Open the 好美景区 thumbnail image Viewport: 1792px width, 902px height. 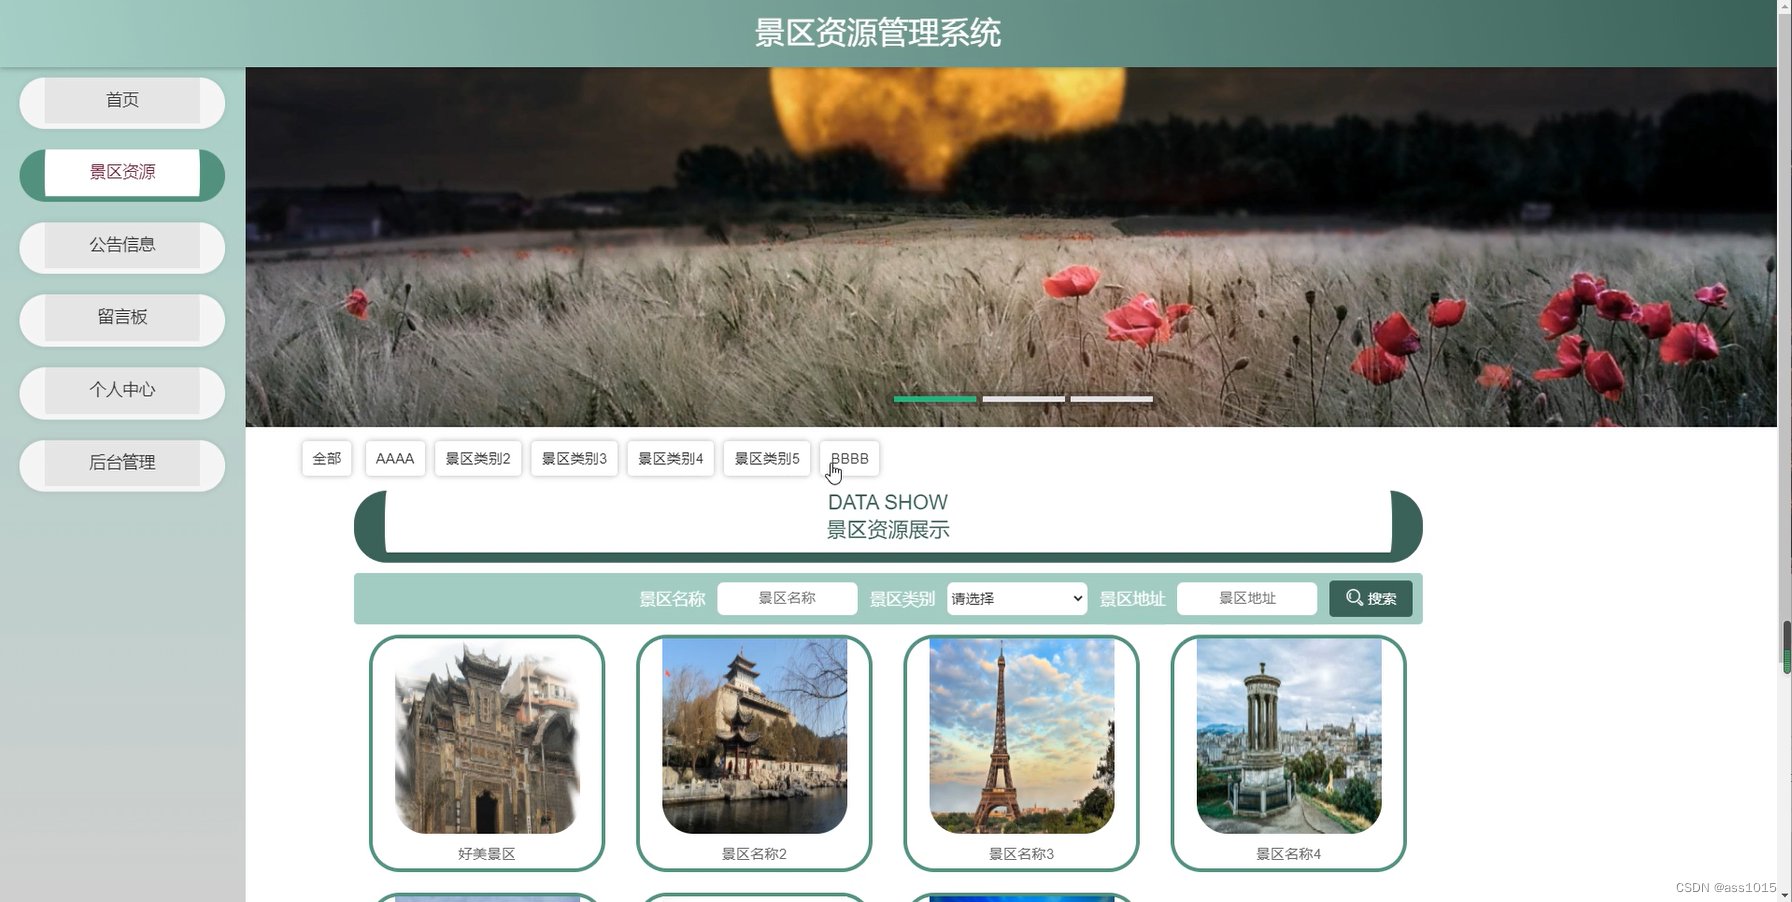[x=487, y=737]
